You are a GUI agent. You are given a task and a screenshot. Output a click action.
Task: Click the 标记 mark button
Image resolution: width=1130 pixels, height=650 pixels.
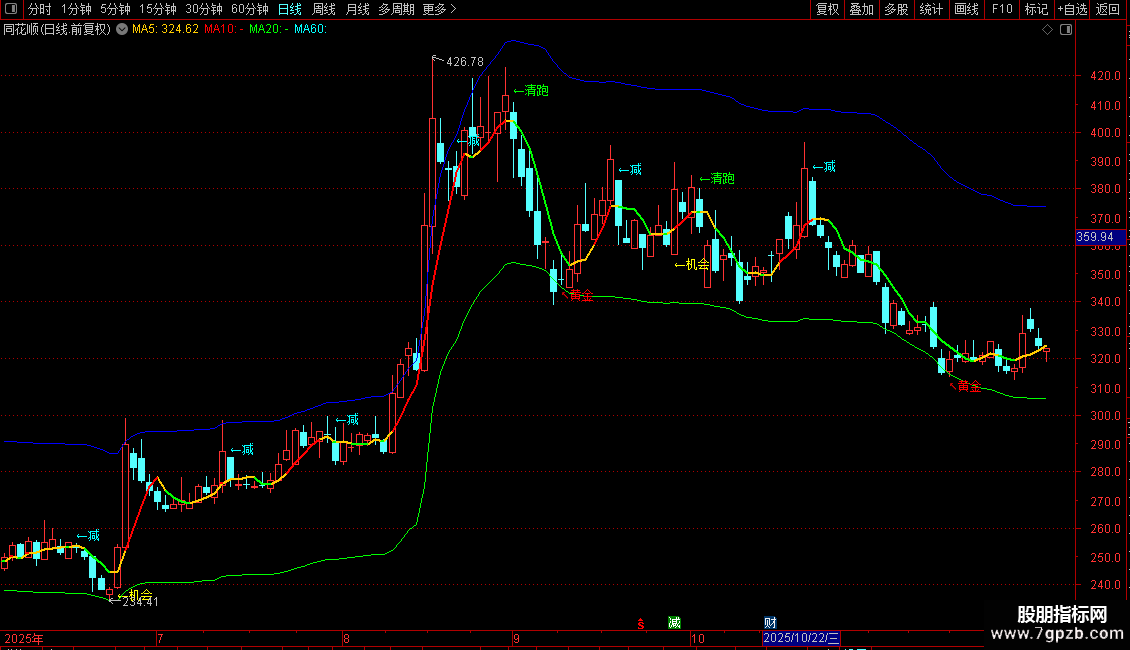(x=1036, y=9)
